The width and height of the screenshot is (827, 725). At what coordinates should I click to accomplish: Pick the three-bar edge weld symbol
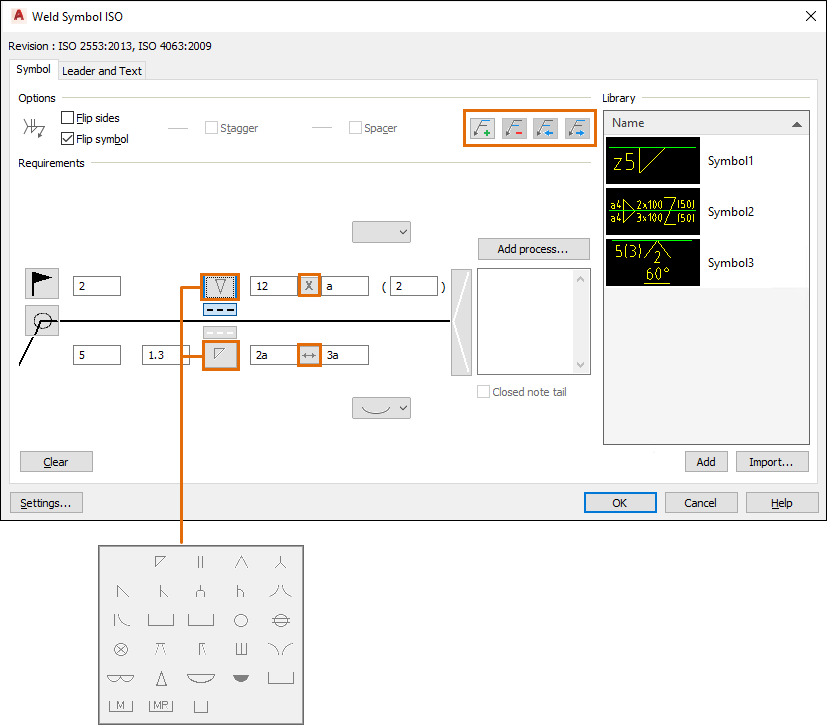tap(241, 649)
